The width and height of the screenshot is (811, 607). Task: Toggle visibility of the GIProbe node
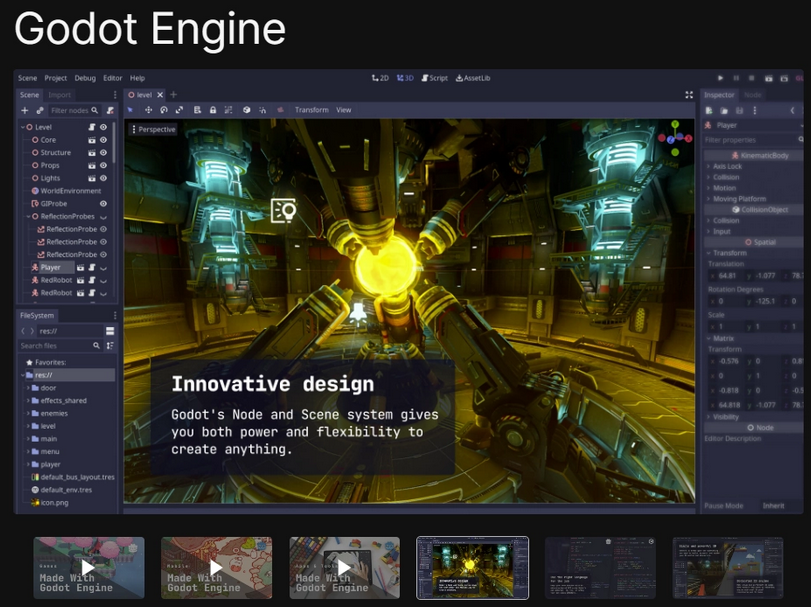(103, 203)
